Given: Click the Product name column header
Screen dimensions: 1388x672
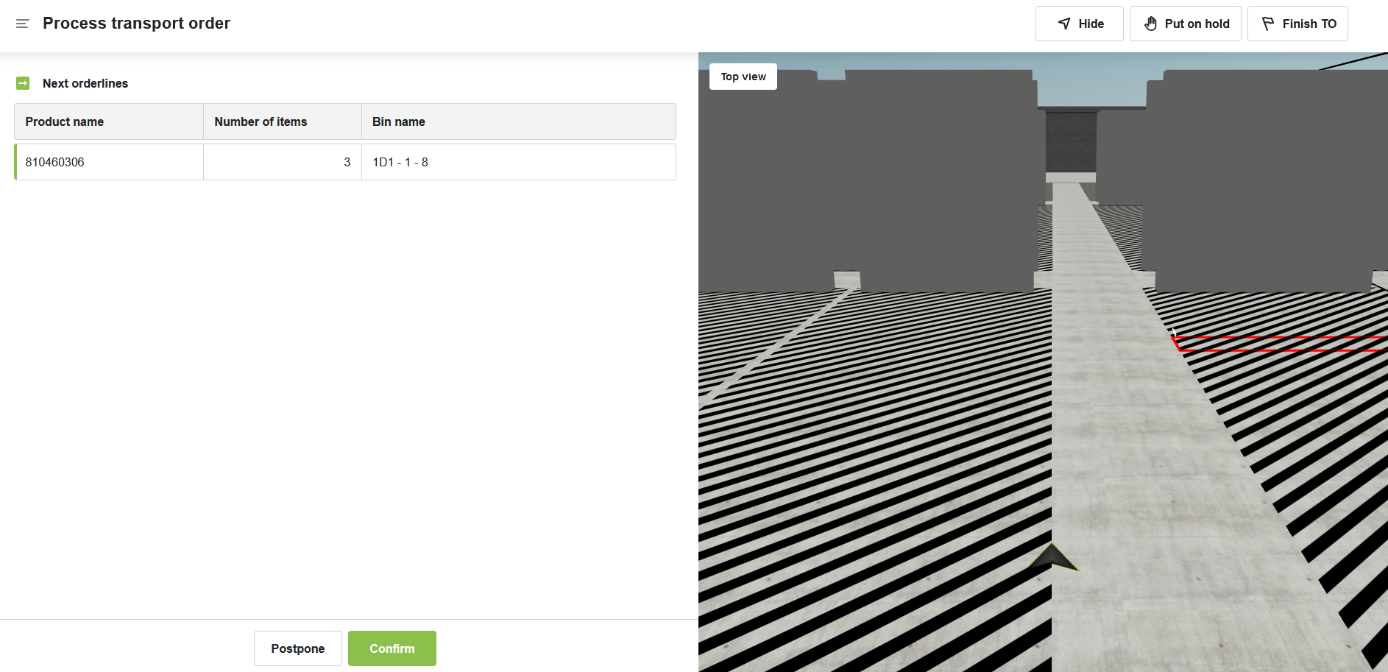Looking at the screenshot, I should point(109,121).
